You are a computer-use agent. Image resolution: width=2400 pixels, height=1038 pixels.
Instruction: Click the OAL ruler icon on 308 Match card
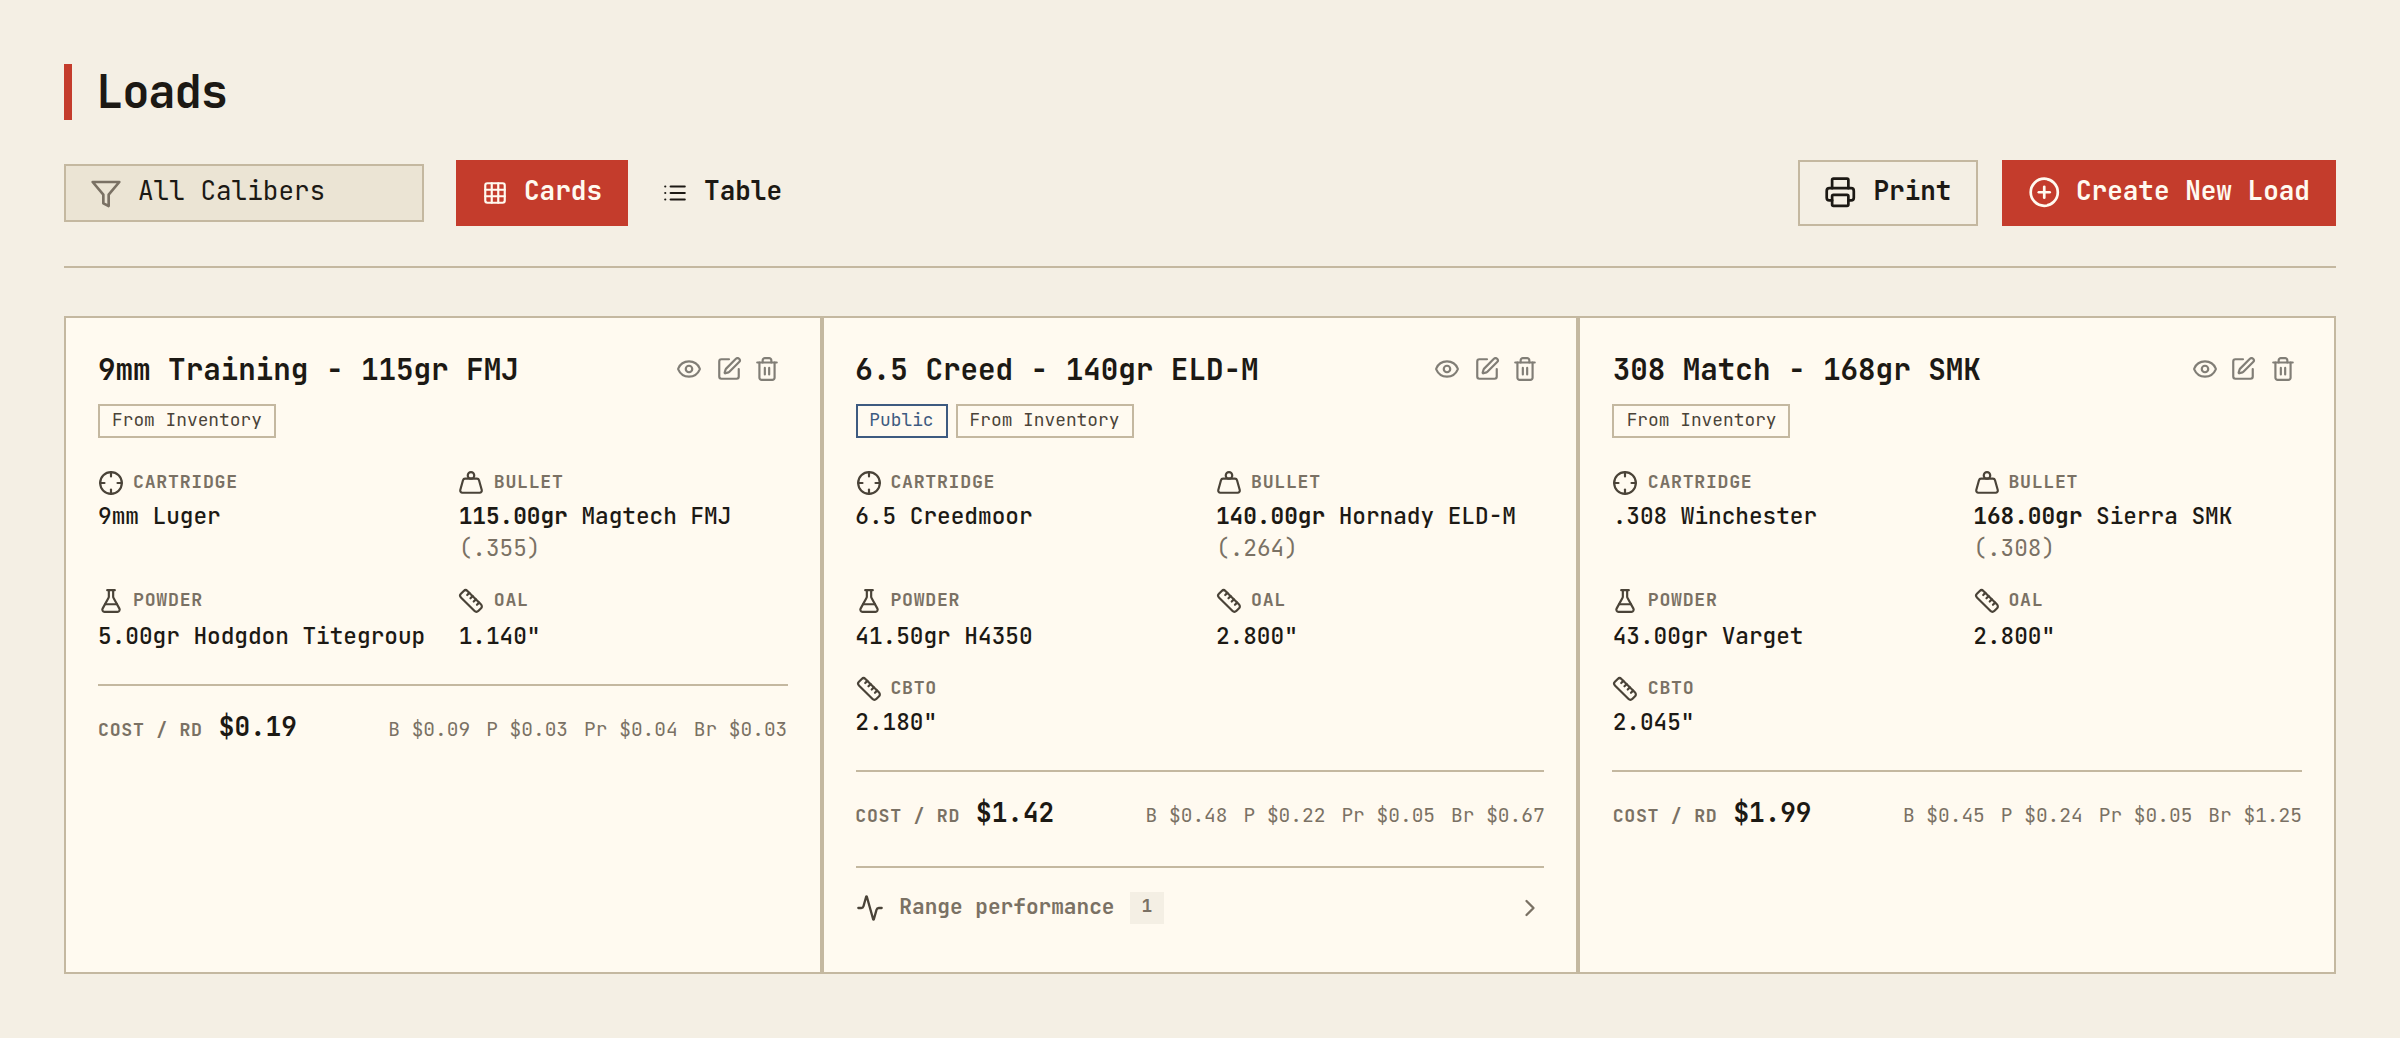(x=1987, y=601)
